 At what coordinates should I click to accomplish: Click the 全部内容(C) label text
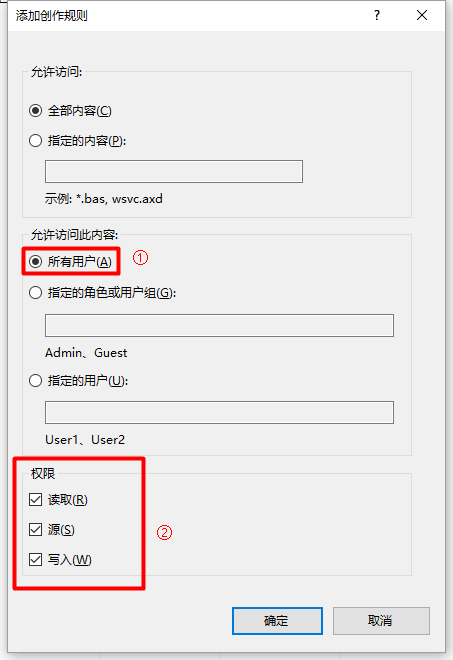pos(80,111)
